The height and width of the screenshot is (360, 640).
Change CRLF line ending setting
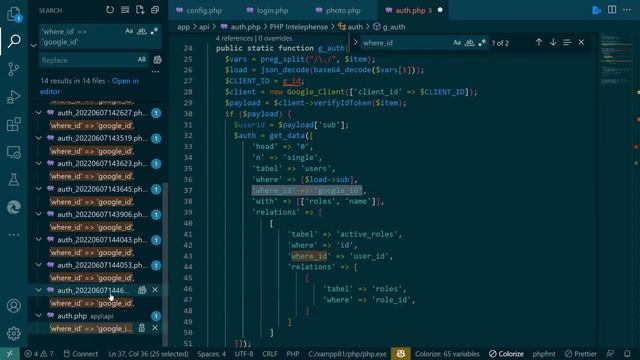269,353
